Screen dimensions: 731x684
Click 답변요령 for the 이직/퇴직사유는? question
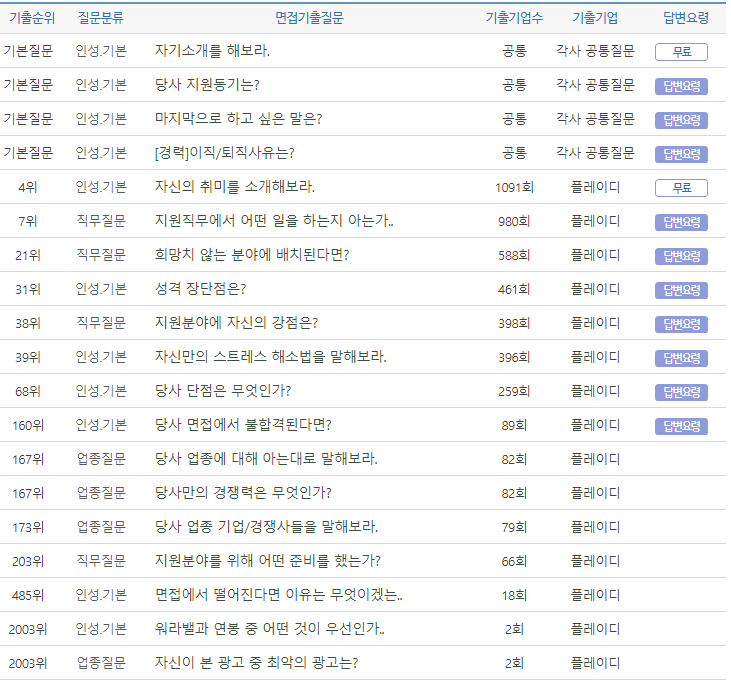click(681, 154)
